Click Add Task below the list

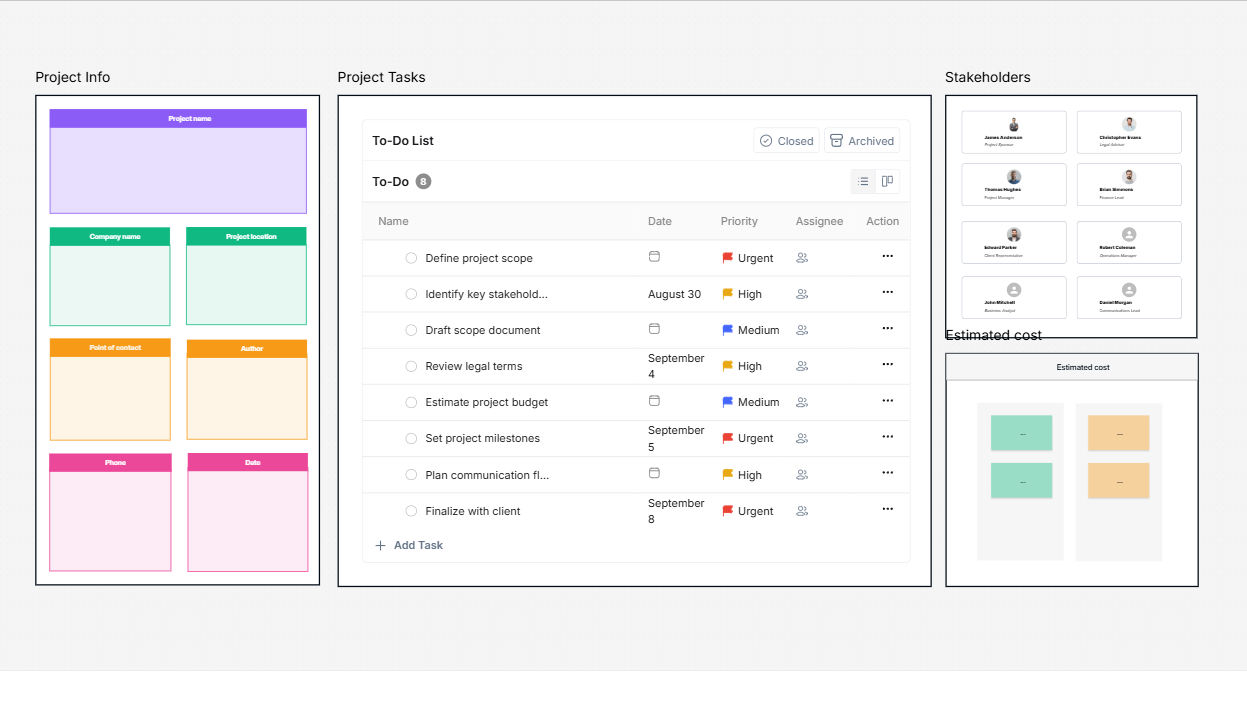pyautogui.click(x=409, y=545)
